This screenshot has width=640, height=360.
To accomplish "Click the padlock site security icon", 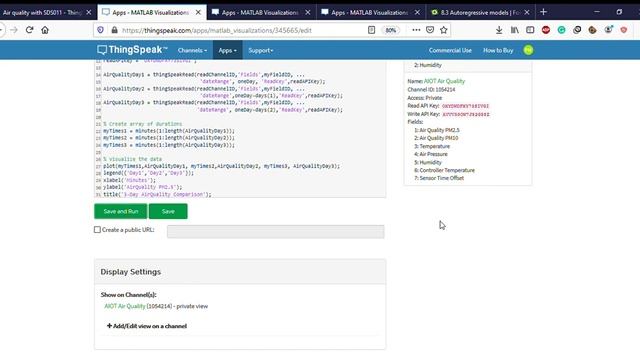I will tap(114, 30).
